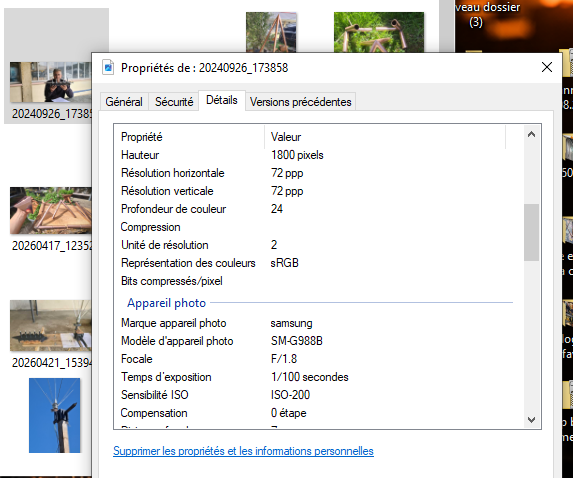Click the 72 ppp horizontal resolution value
The image size is (573, 478).
[287, 173]
